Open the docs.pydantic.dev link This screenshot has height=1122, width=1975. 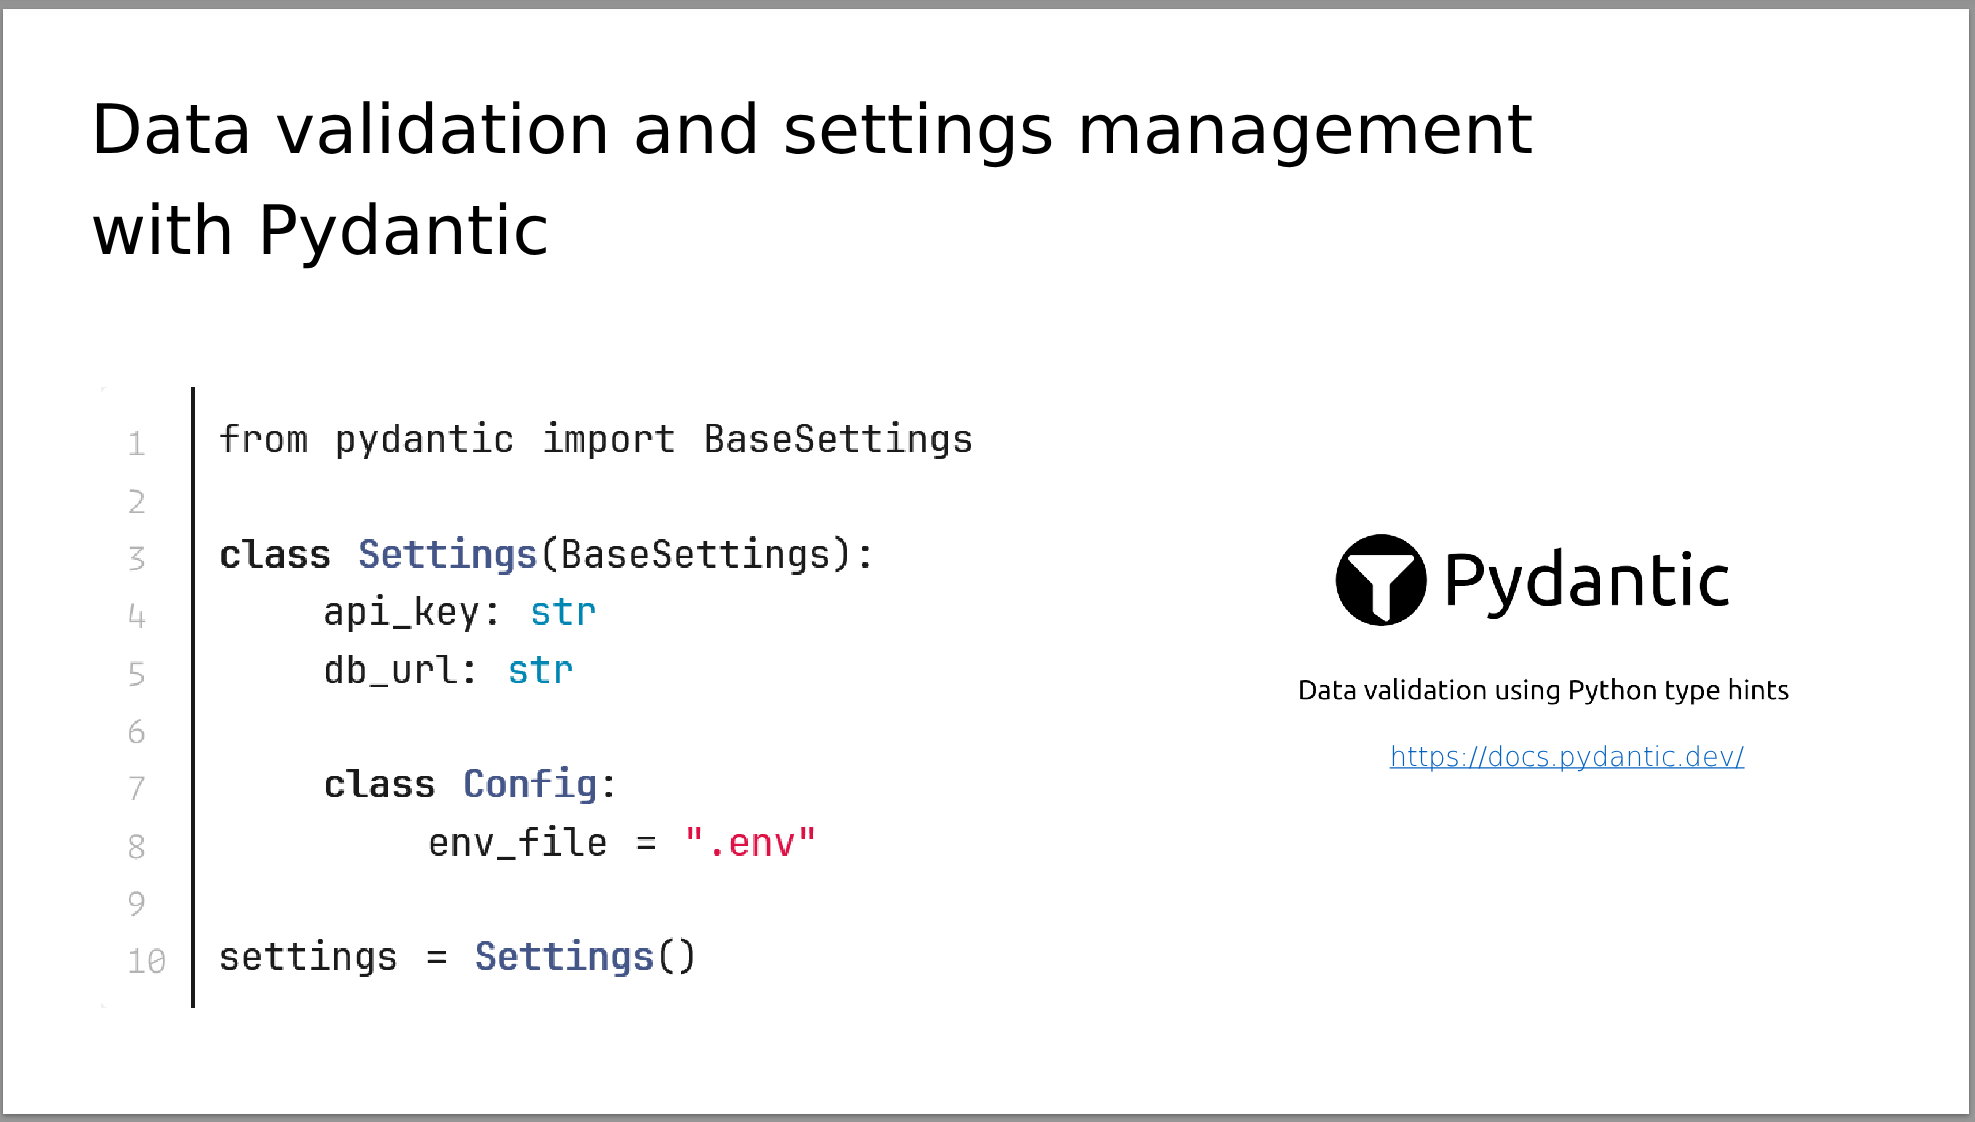[1566, 757]
